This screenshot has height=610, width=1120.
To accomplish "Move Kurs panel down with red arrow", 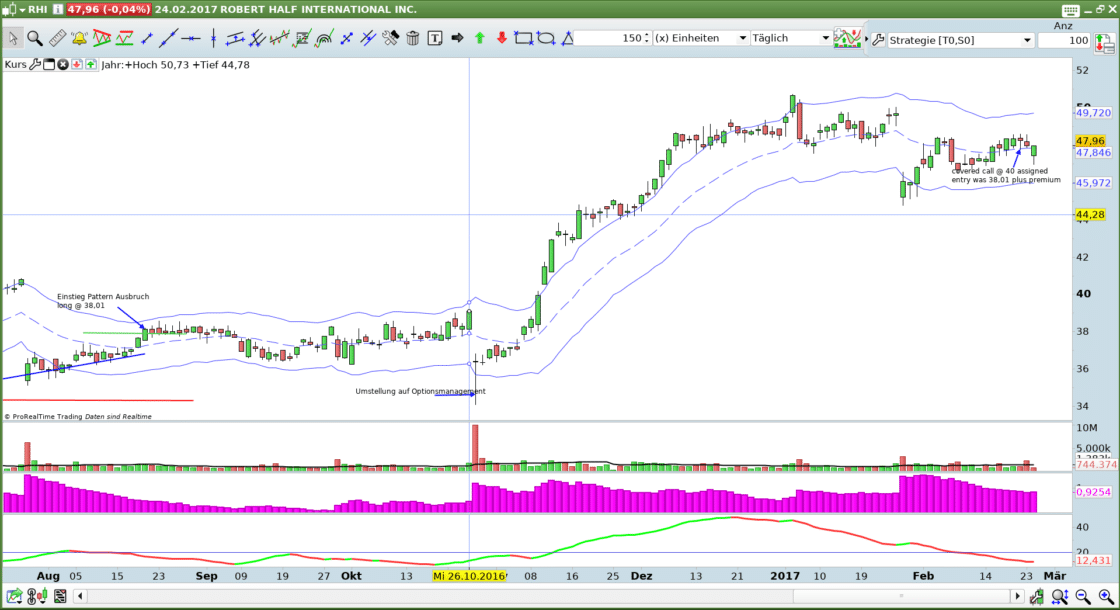I will 76,64.
